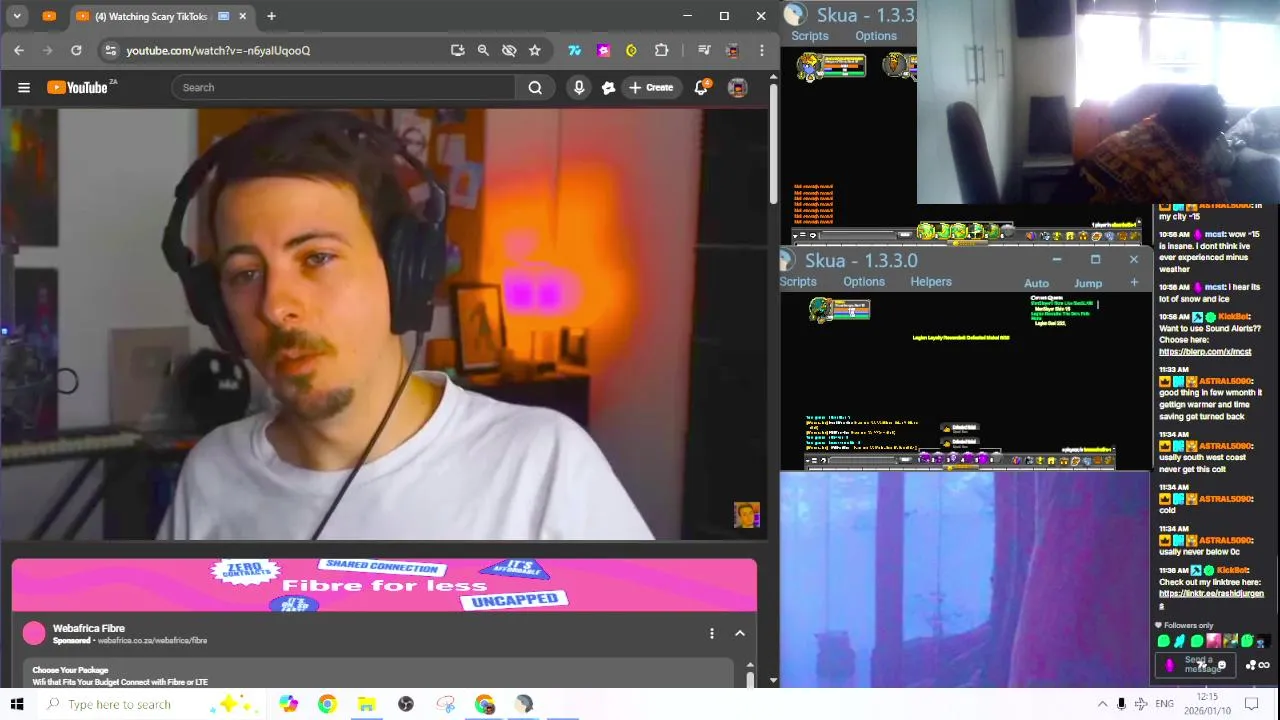The height and width of the screenshot is (720, 1280).
Task: Show hidden system tray icons
Action: 1102,704
